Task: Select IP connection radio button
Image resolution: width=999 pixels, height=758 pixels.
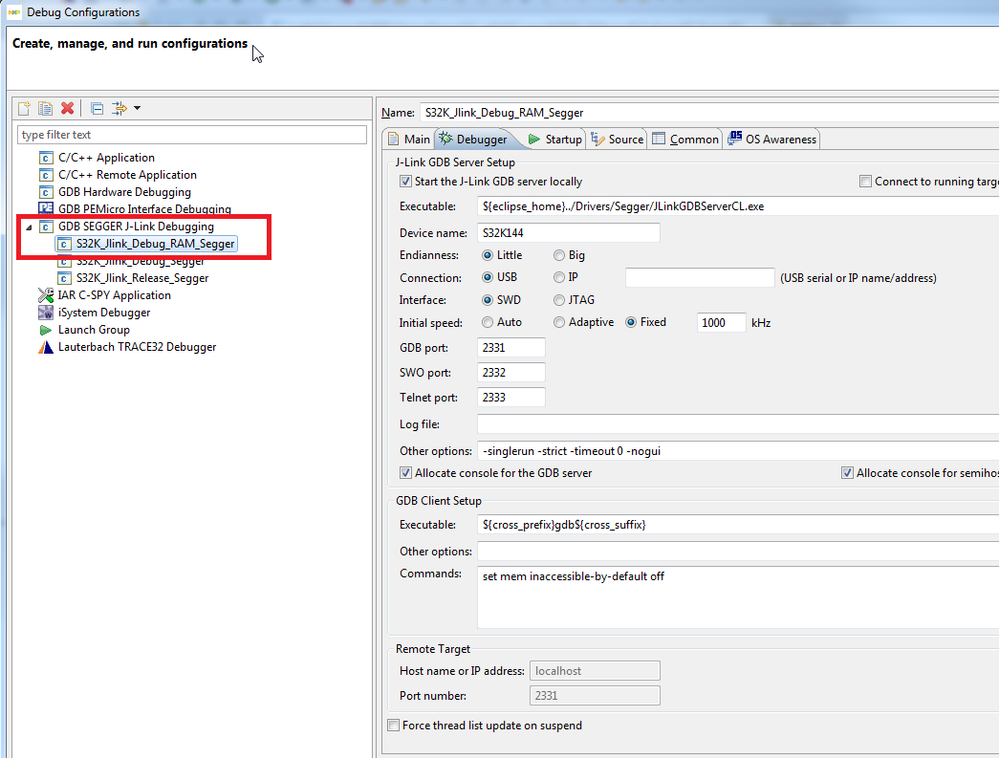Action: (x=559, y=277)
